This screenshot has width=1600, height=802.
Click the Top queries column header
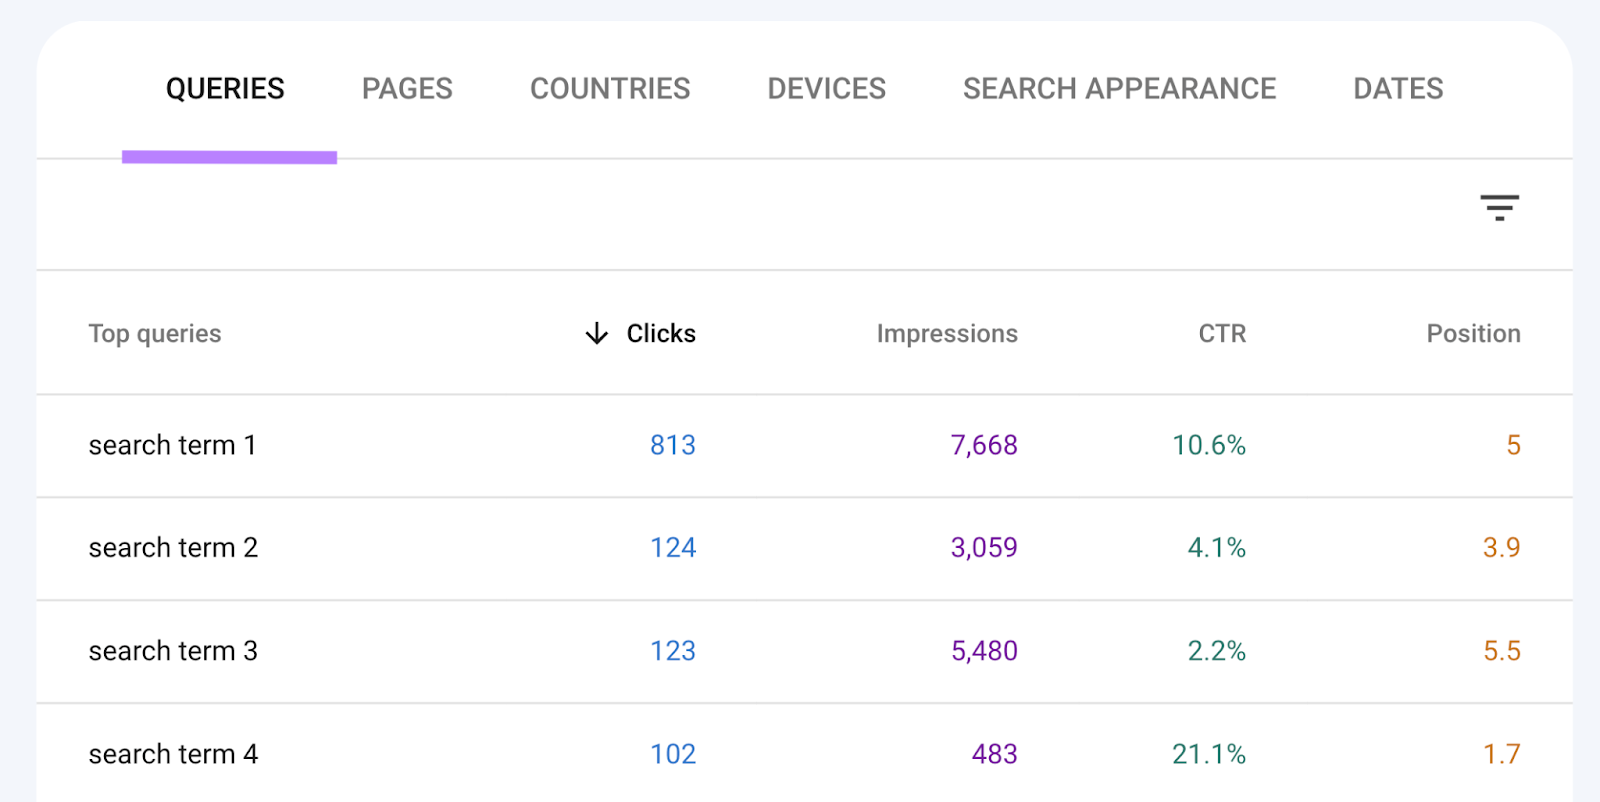point(155,334)
